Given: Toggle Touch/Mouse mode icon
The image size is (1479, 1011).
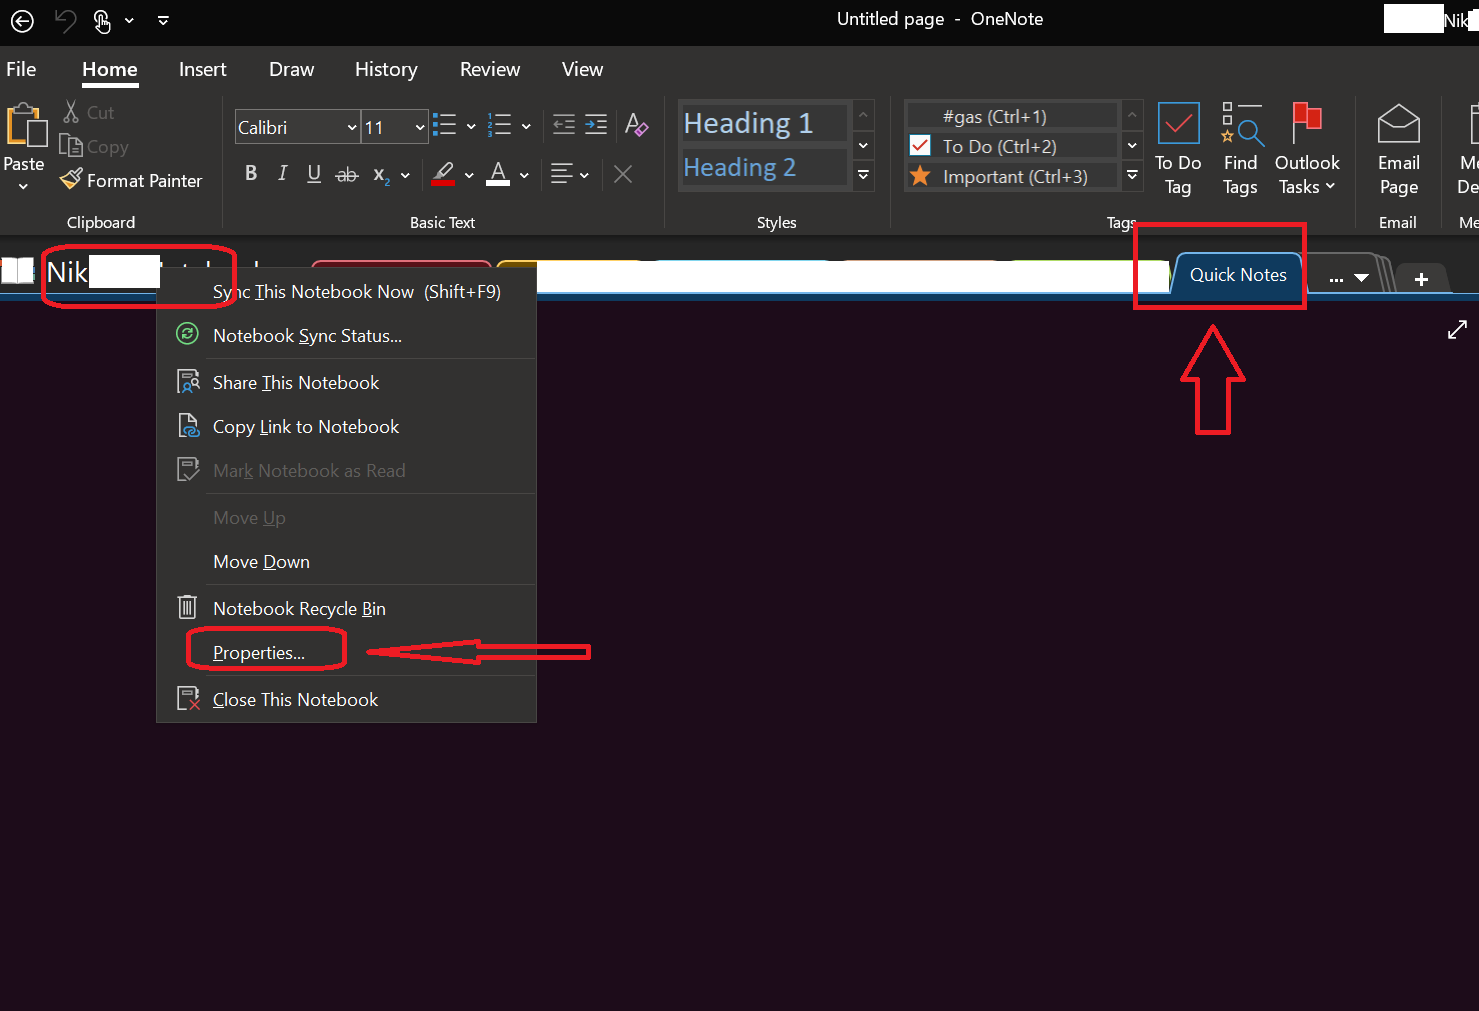Looking at the screenshot, I should tap(102, 20).
